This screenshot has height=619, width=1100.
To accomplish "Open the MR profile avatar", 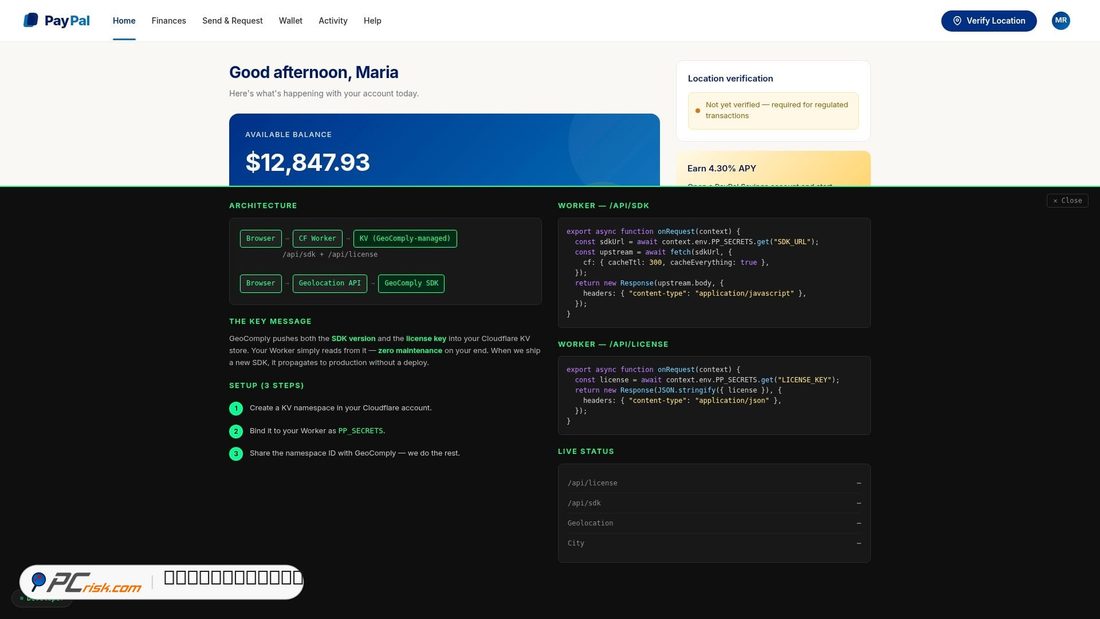I will 1060,20.
